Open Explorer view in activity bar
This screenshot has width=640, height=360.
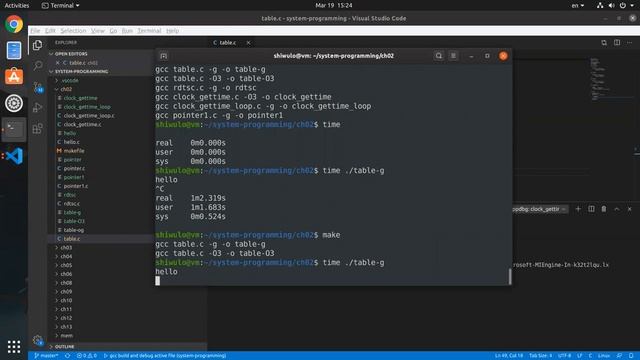38,45
